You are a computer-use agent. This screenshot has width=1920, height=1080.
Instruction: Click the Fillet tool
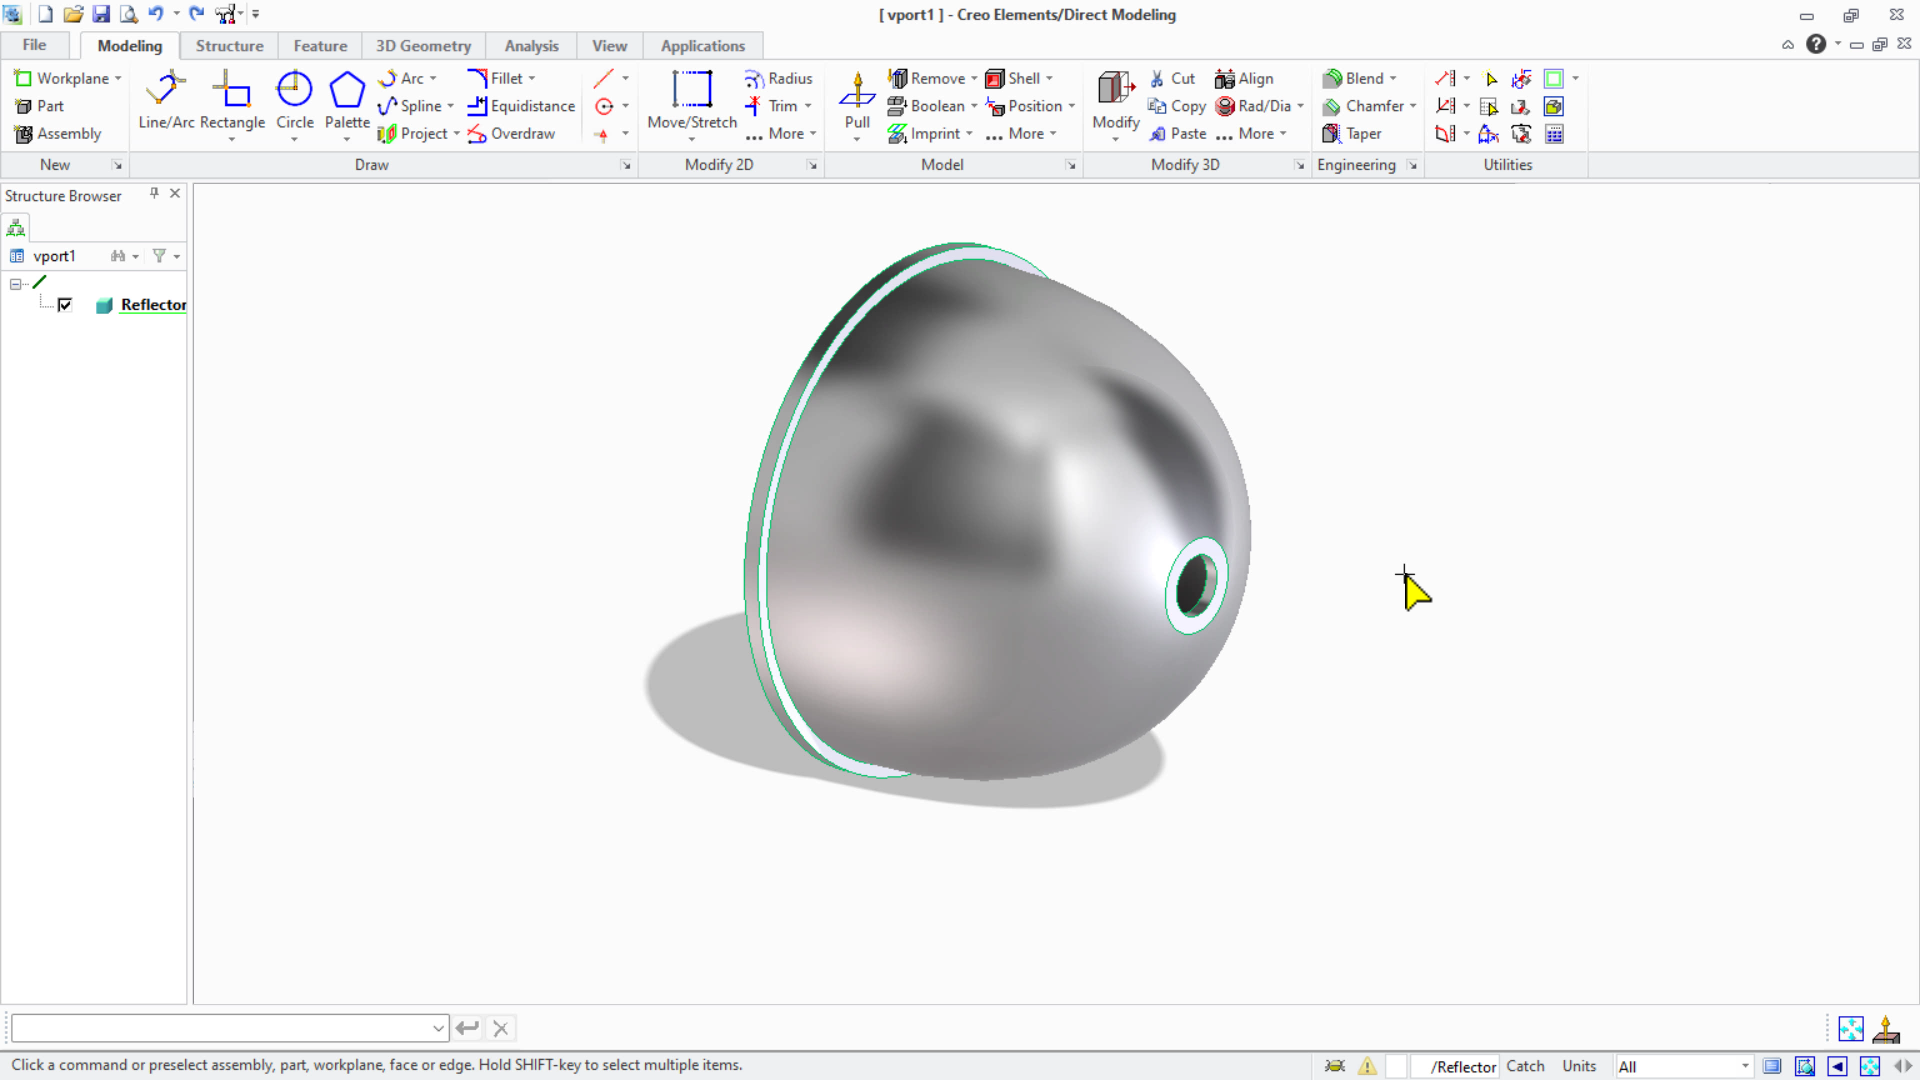click(x=496, y=78)
